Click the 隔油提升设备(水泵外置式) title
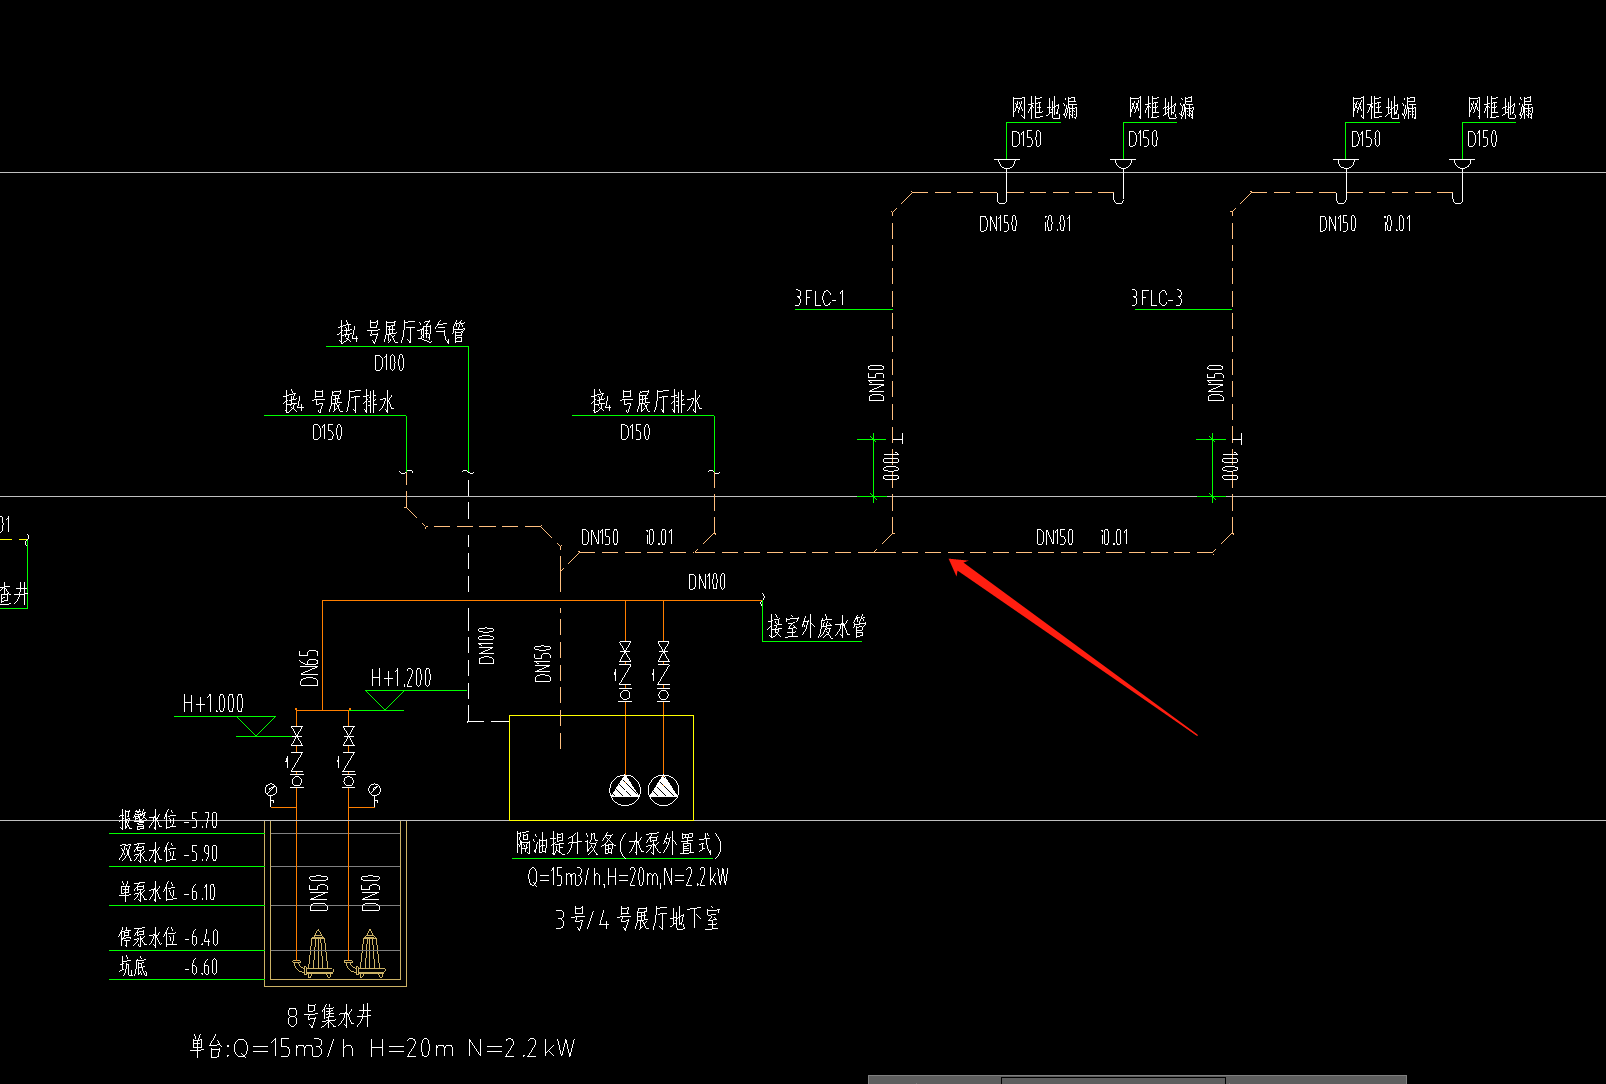The image size is (1606, 1084). pos(618,844)
